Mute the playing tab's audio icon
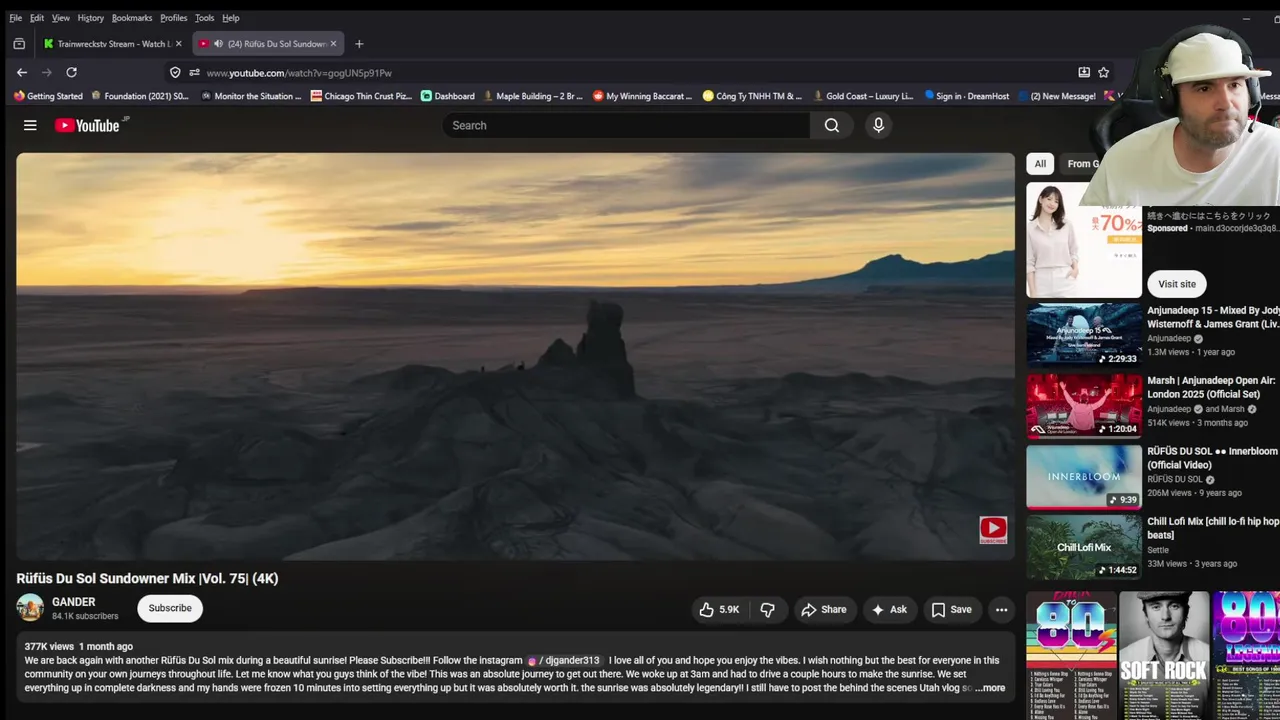1280x720 pixels. point(218,44)
